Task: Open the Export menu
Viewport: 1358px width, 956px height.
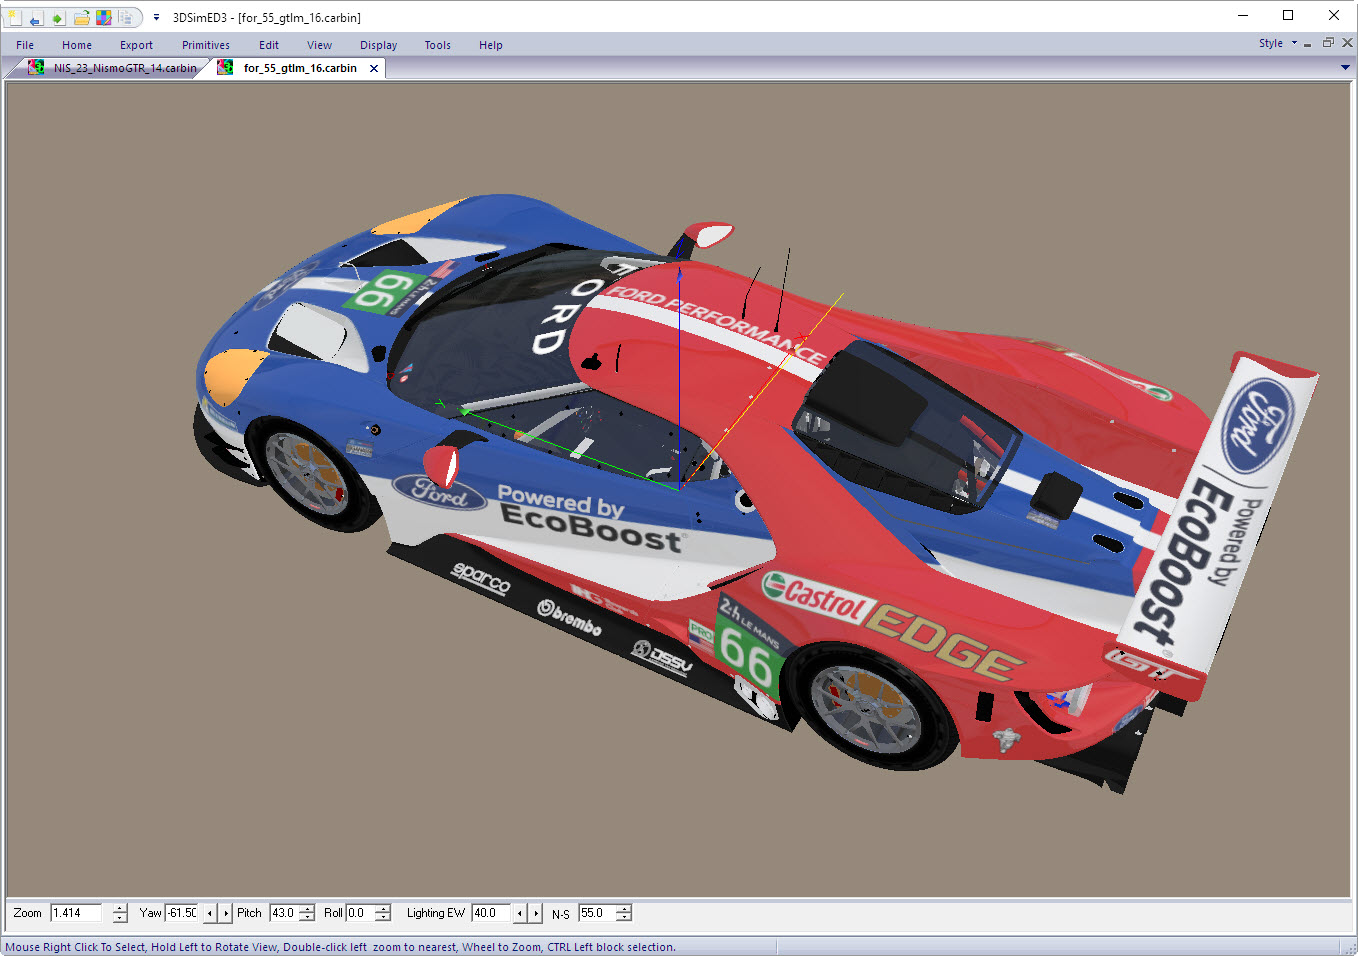Action: point(136,45)
